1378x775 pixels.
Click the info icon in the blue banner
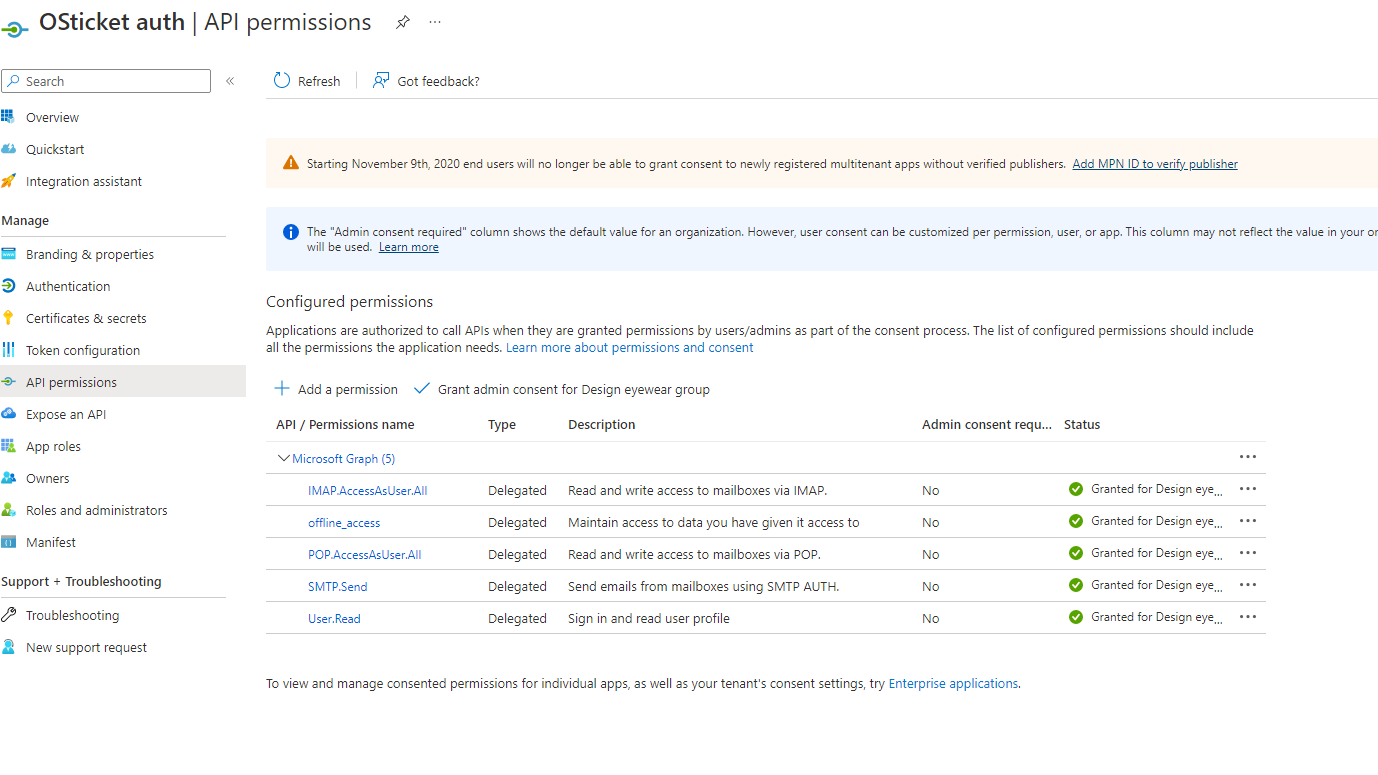[x=291, y=232]
